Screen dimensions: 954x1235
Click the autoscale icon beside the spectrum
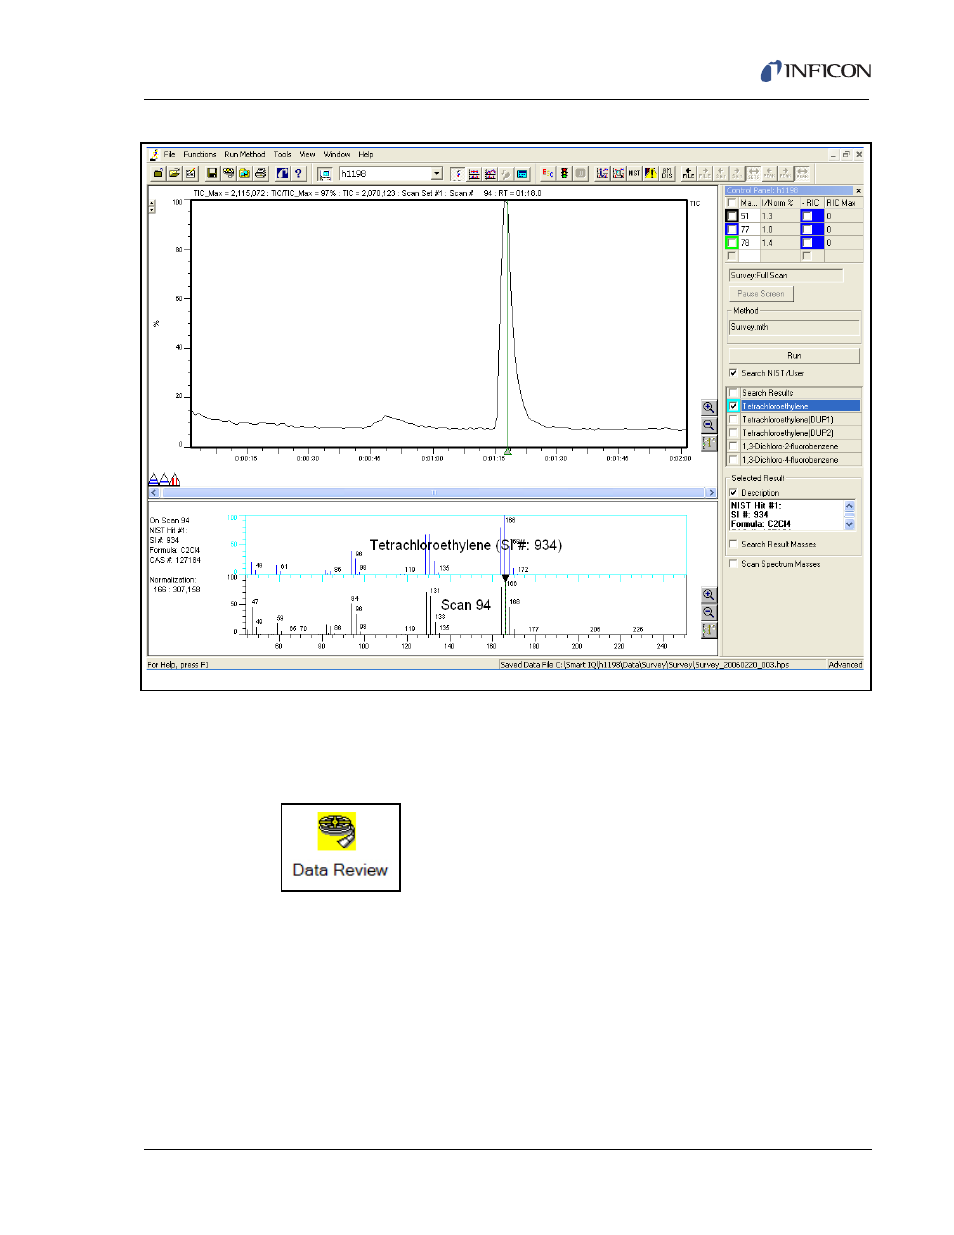click(709, 630)
